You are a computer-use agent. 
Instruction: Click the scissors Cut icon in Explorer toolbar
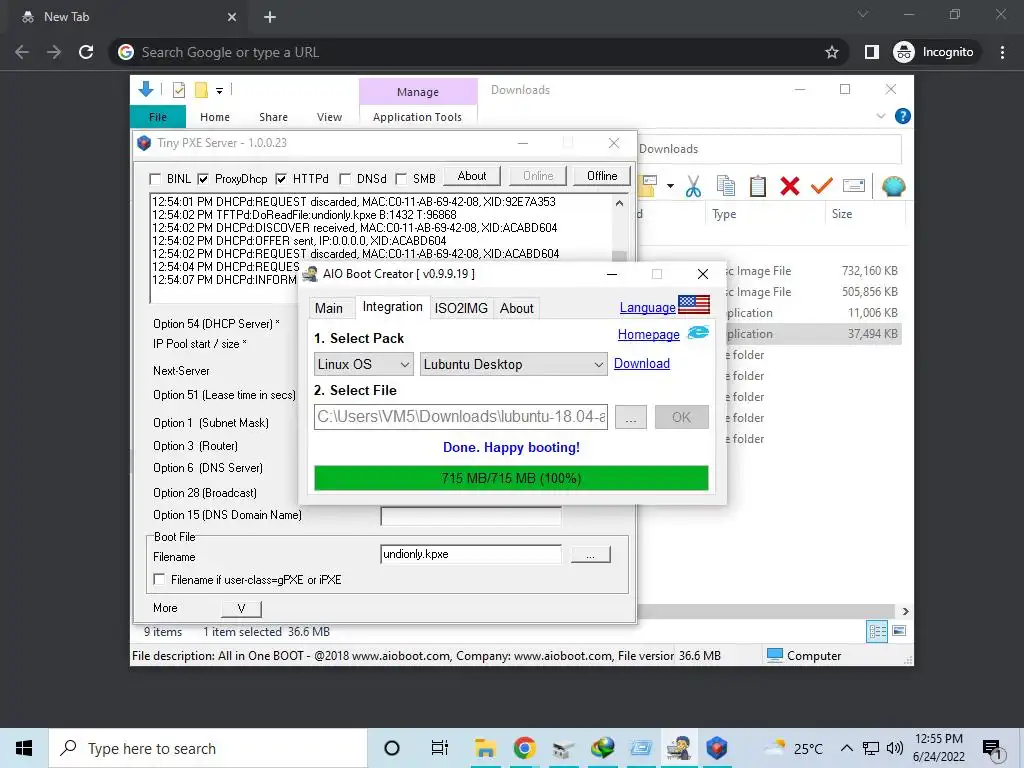pos(693,187)
